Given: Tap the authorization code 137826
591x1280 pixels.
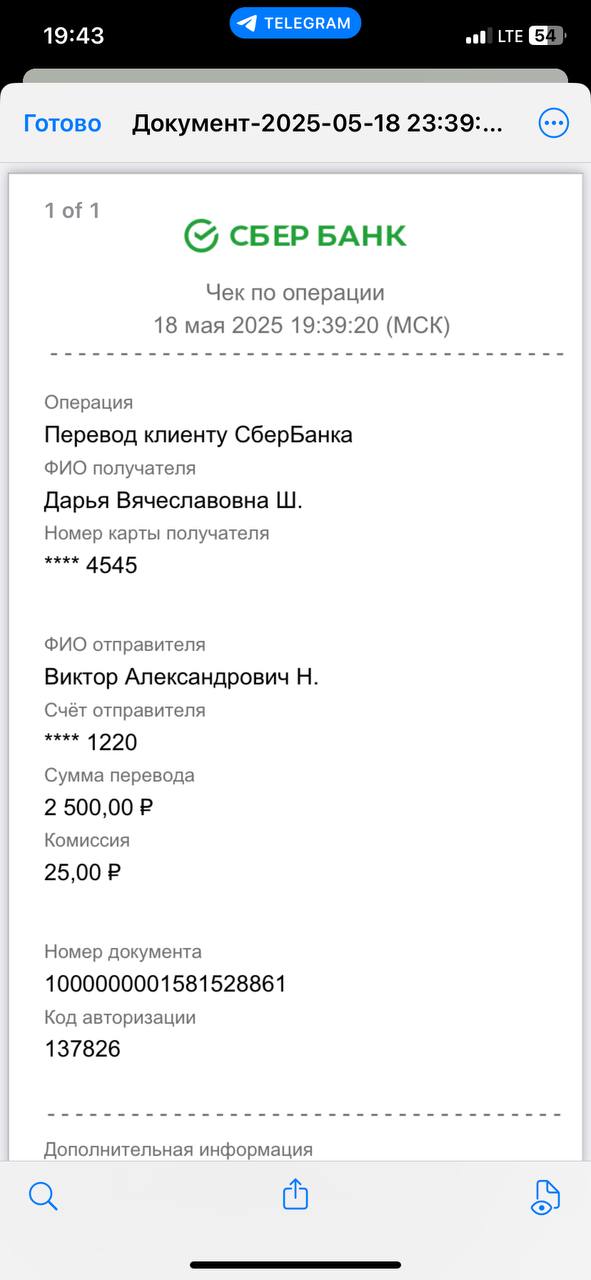Looking at the screenshot, I should pyautogui.click(x=82, y=1049).
